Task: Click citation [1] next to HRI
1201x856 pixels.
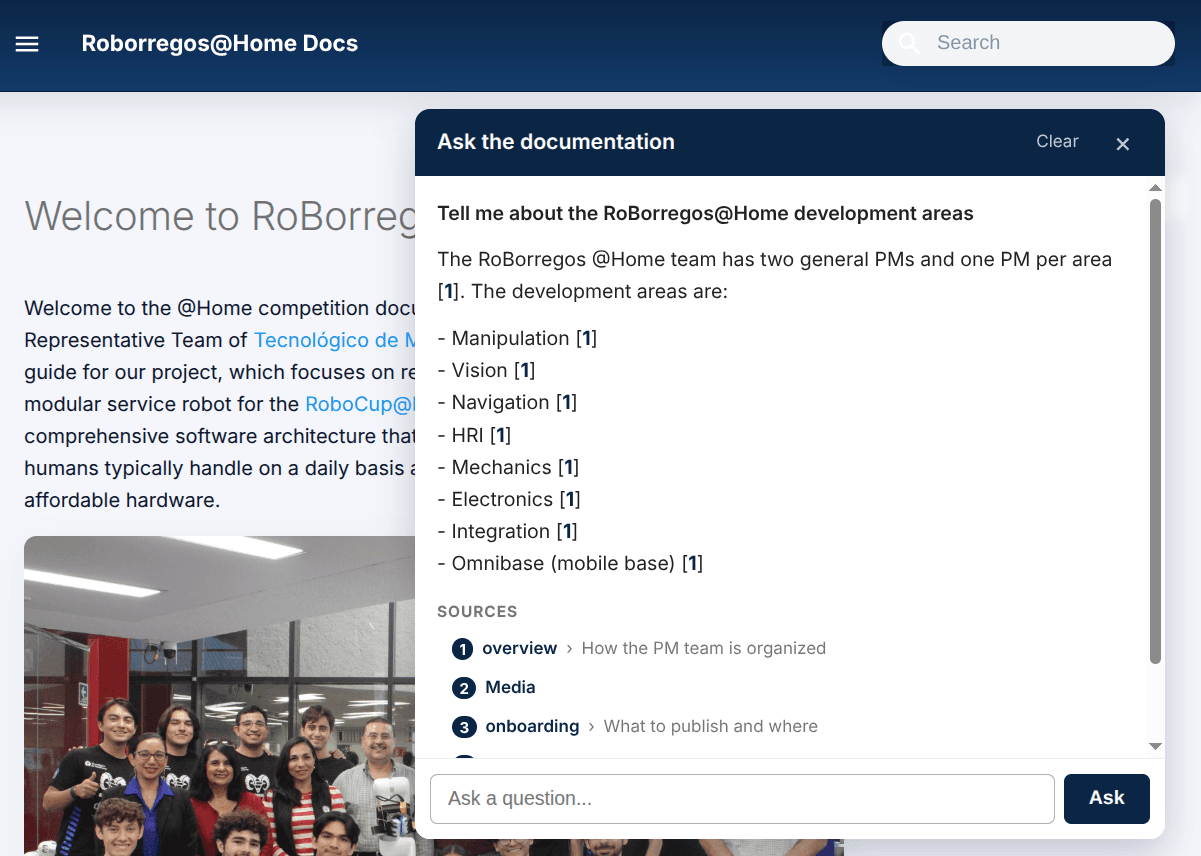Action: point(500,435)
